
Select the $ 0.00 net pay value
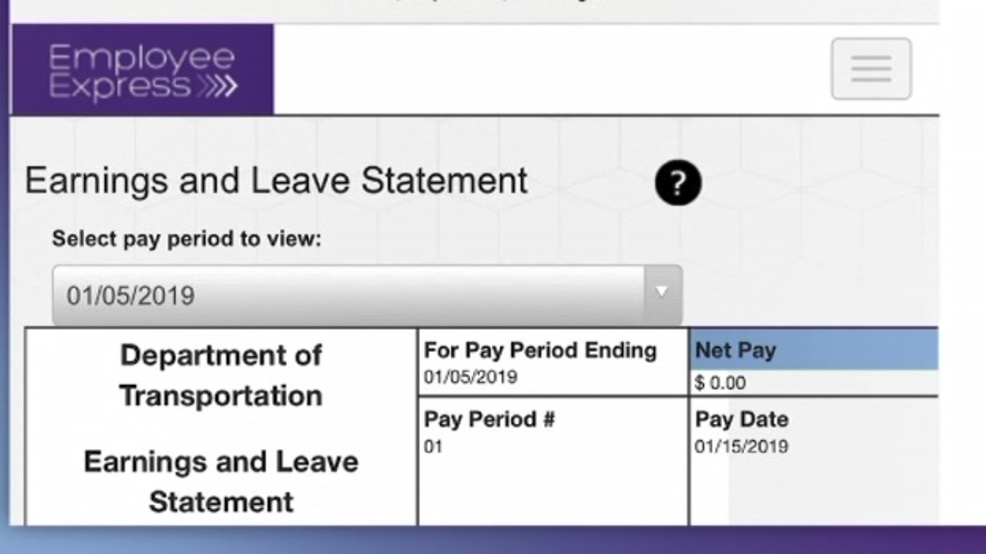click(x=720, y=382)
